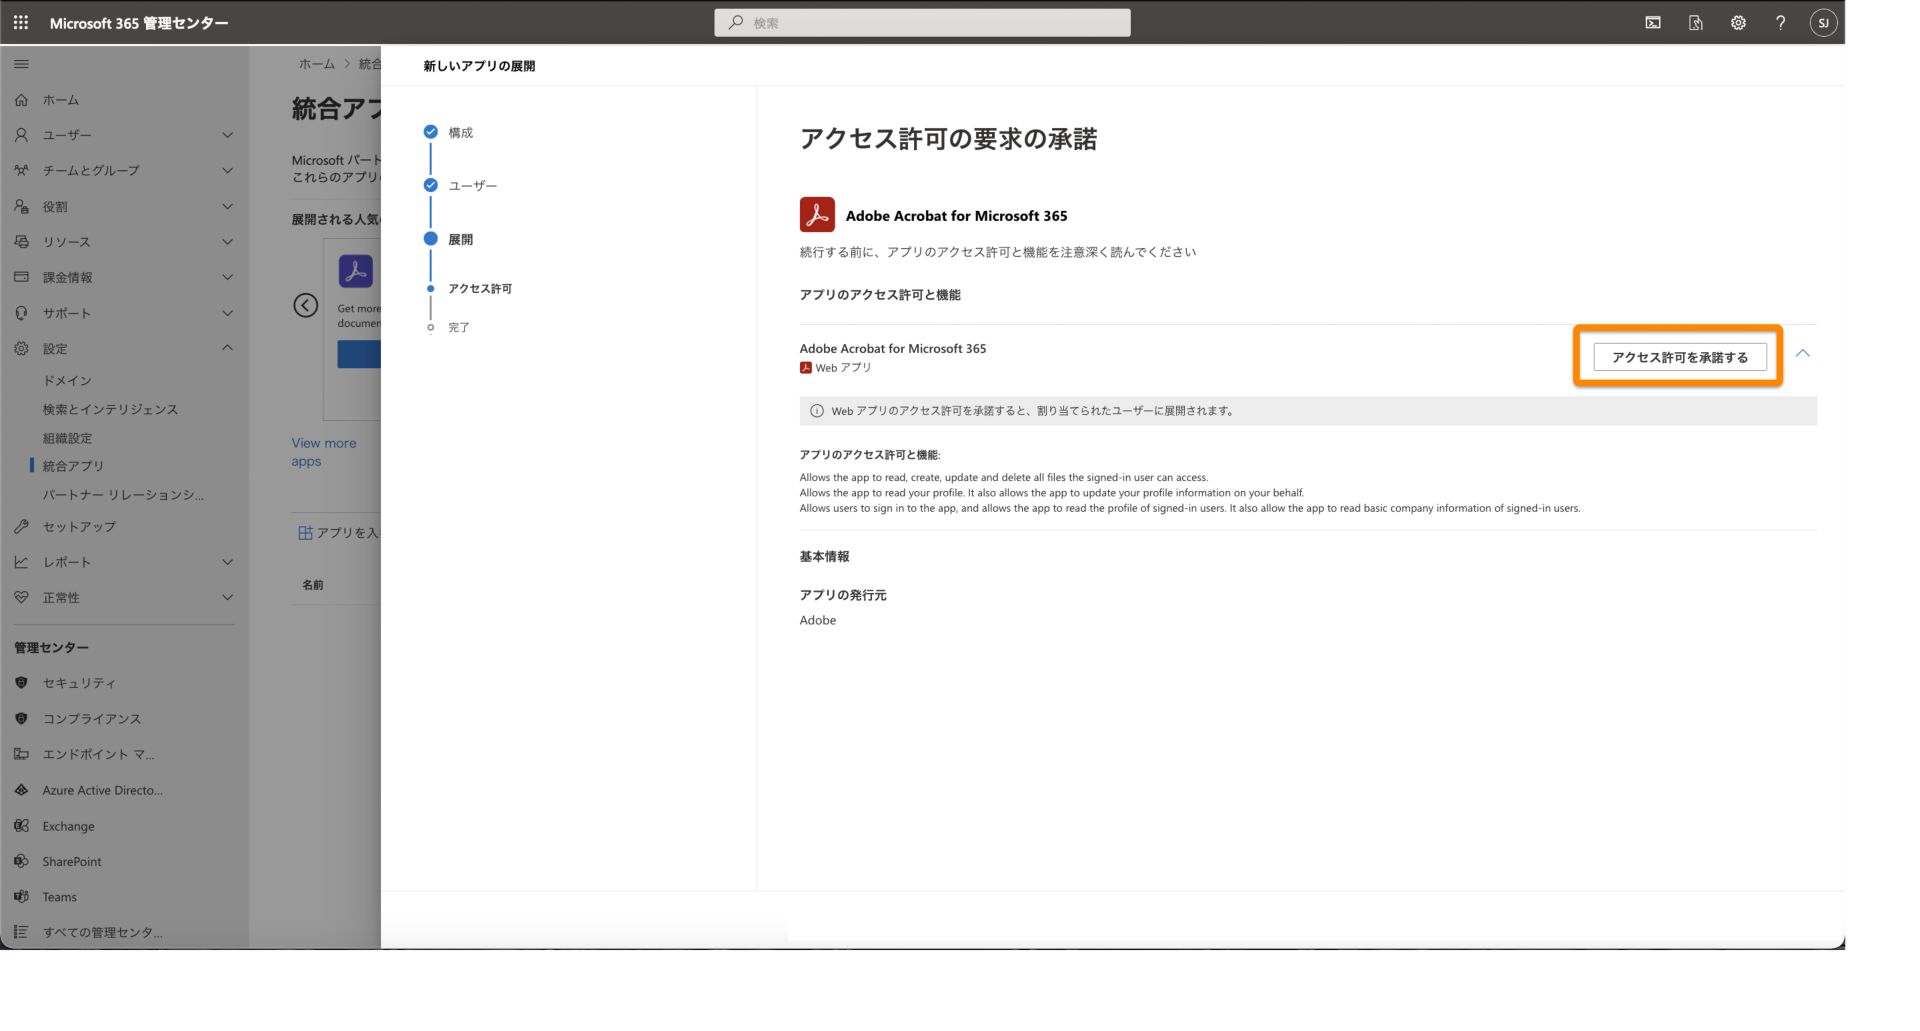This screenshot has width=1920, height=1031.
Task: Expand the 正常性 section chevron
Action: click(227, 598)
